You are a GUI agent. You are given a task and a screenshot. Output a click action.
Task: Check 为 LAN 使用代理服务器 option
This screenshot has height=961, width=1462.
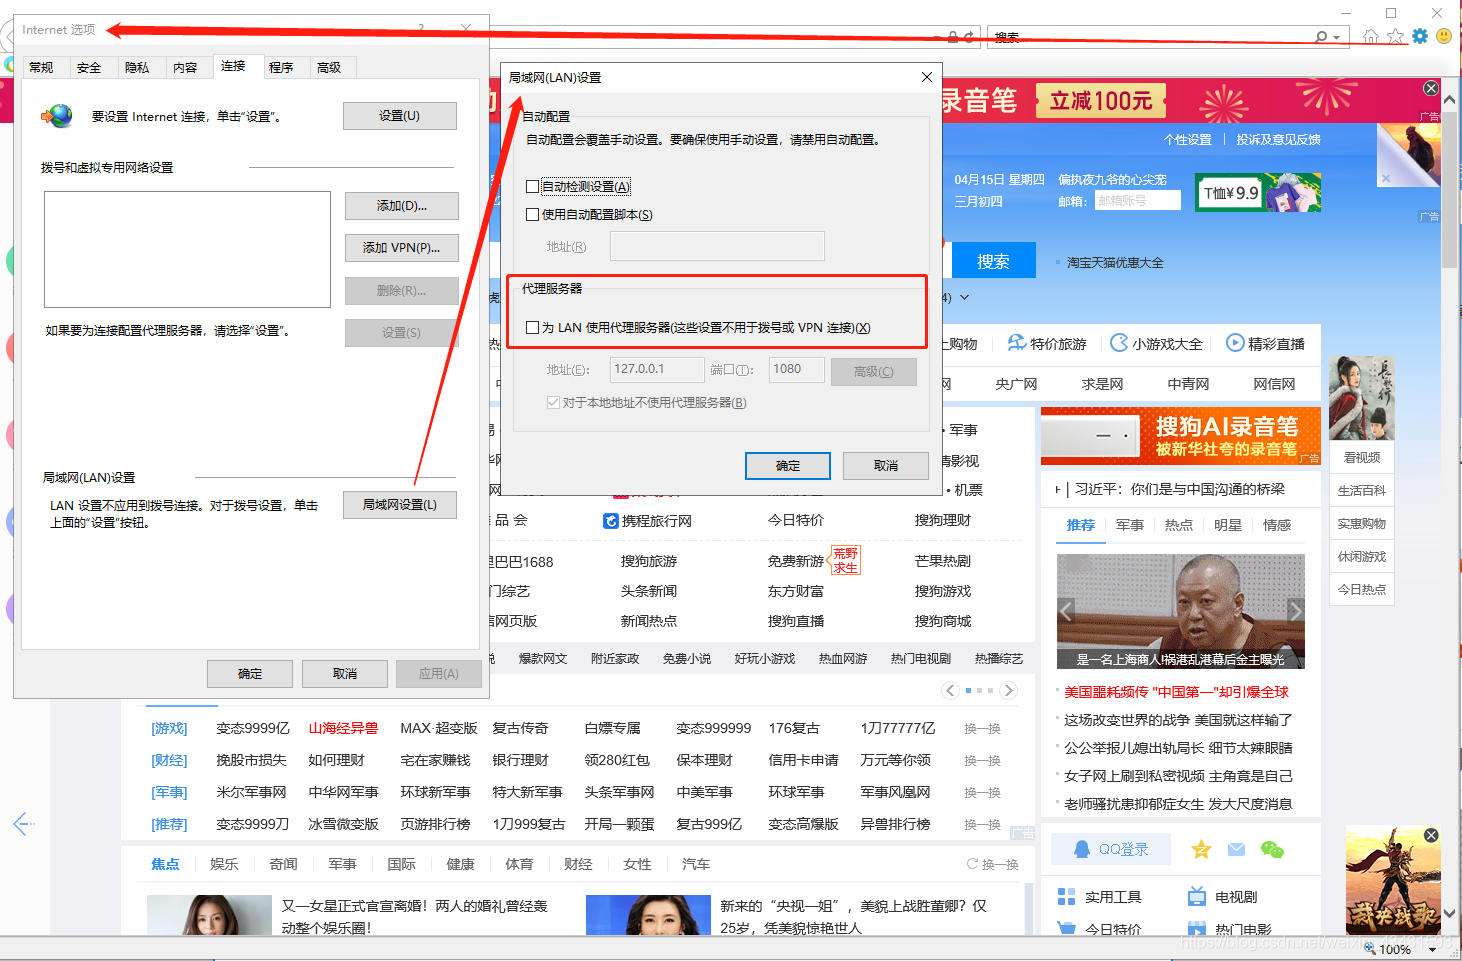click(x=532, y=328)
